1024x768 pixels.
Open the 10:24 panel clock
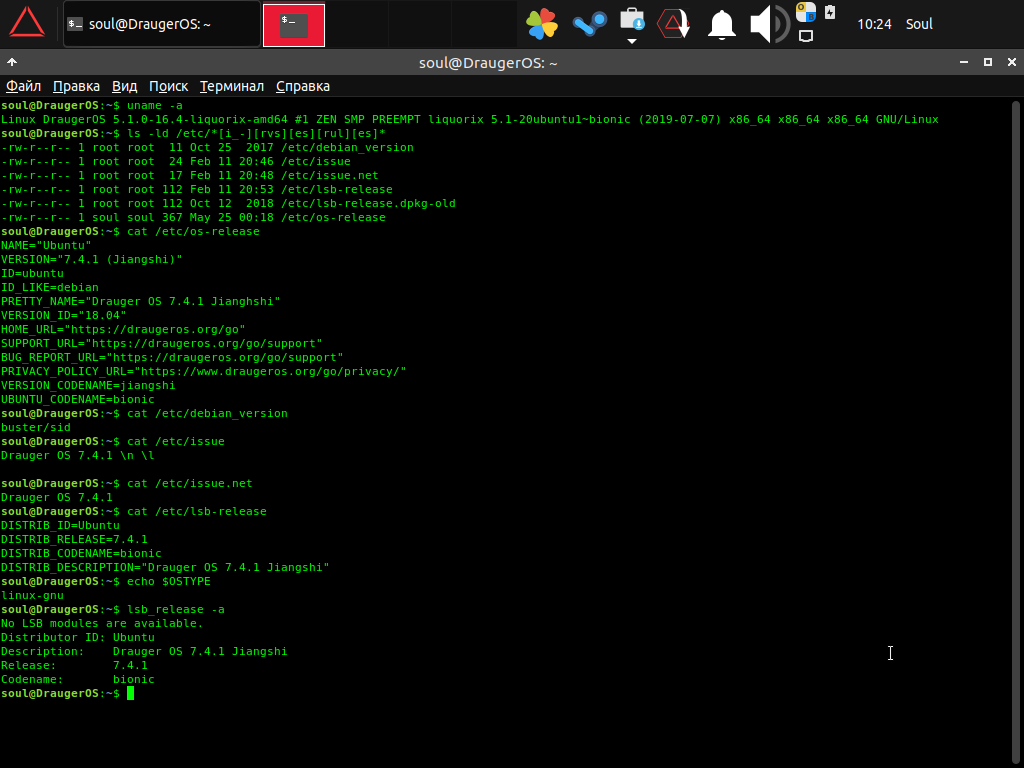(874, 24)
